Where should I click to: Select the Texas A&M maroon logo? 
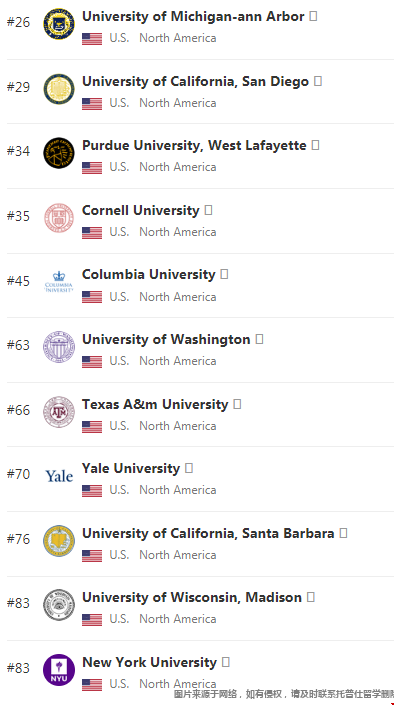pyautogui.click(x=59, y=412)
